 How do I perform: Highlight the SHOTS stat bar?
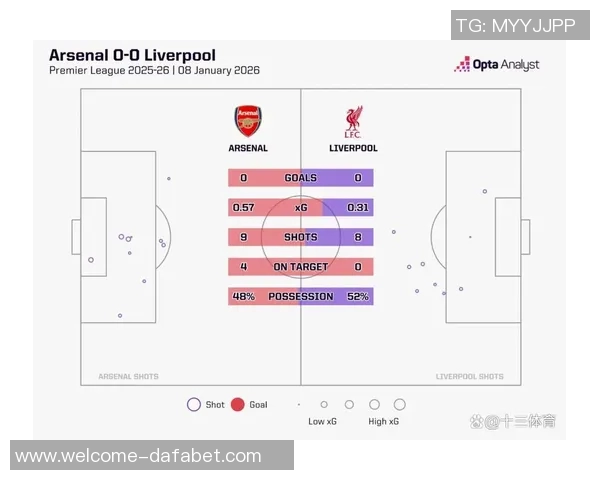tap(300, 238)
